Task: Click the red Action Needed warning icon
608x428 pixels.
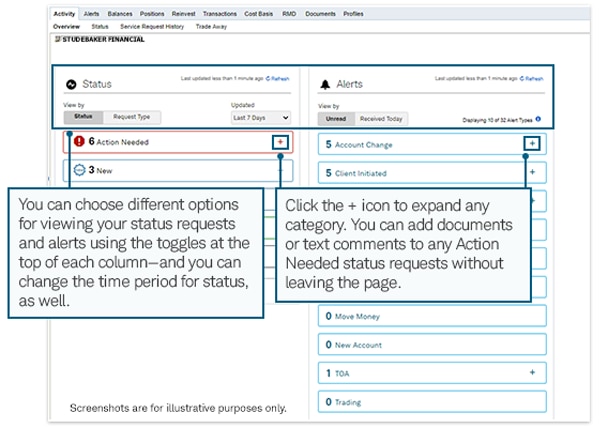Action: coord(78,142)
